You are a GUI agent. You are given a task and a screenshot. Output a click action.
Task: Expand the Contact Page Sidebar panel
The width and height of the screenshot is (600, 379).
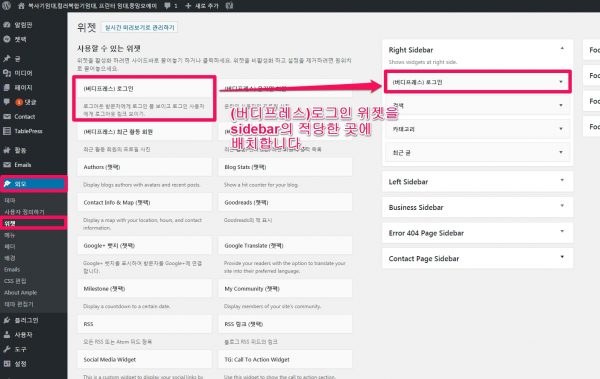coord(478,258)
